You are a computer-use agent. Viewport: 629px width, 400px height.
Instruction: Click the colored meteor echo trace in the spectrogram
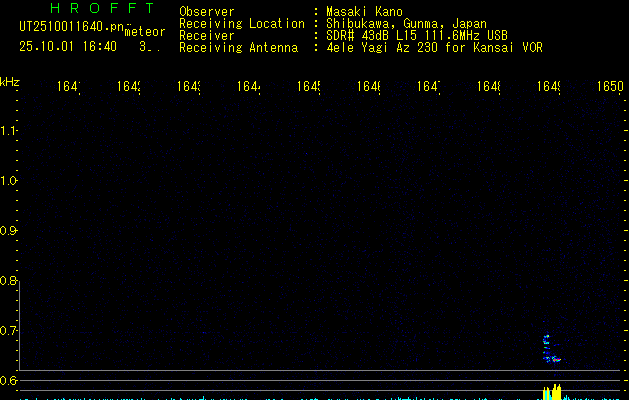pos(551,348)
